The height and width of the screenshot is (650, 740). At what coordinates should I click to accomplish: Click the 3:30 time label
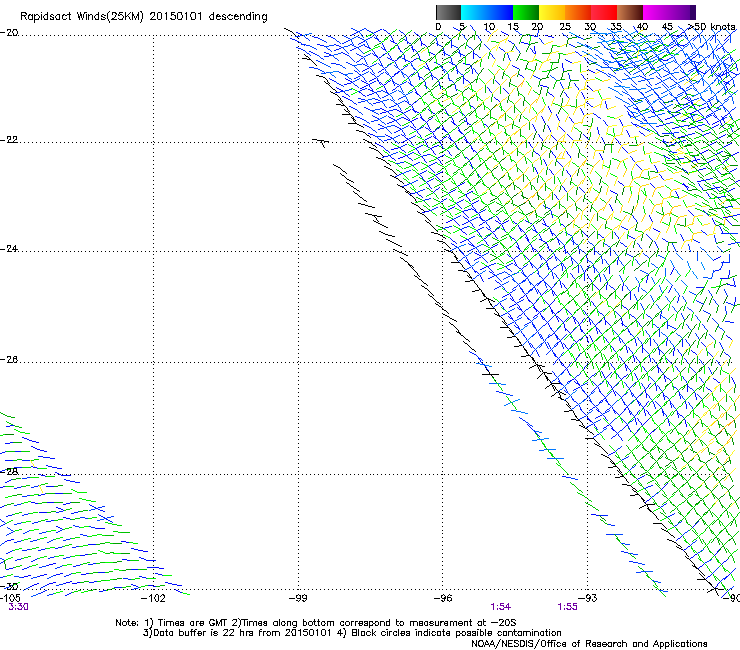tap(18, 607)
